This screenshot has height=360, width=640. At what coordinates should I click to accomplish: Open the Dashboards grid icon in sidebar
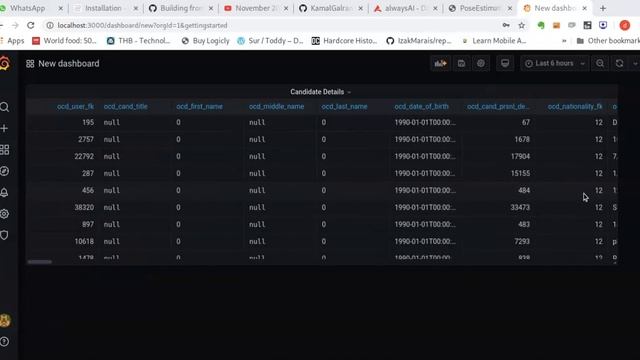click(4, 150)
